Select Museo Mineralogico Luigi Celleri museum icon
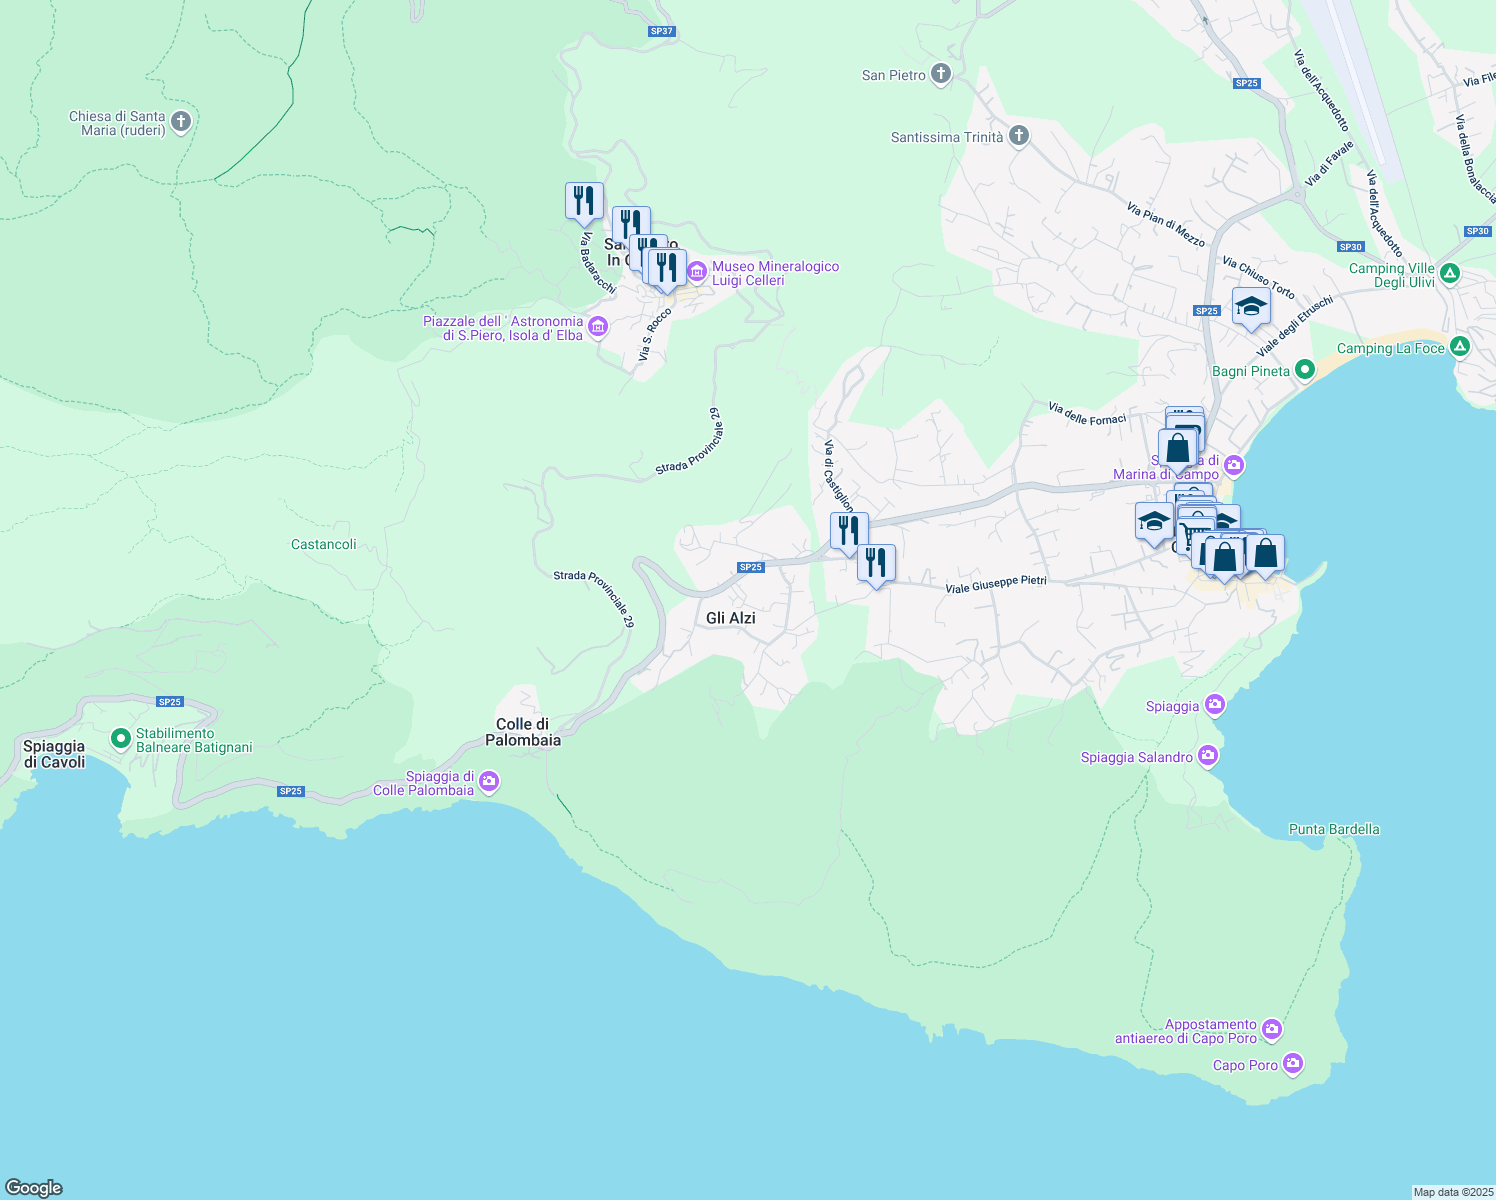The image size is (1496, 1200). click(697, 272)
